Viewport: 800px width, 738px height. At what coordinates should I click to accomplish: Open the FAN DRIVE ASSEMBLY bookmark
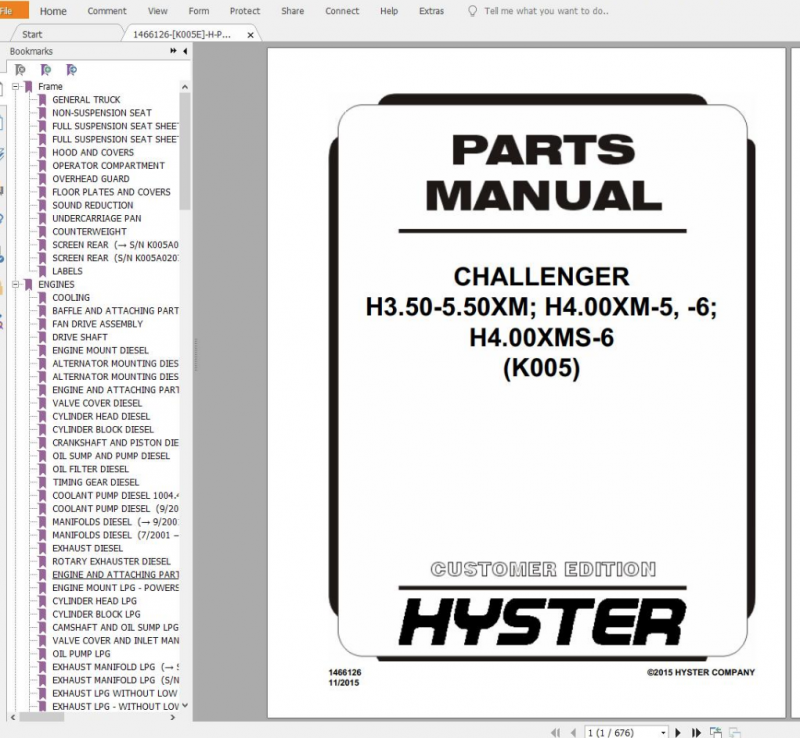pos(97,324)
